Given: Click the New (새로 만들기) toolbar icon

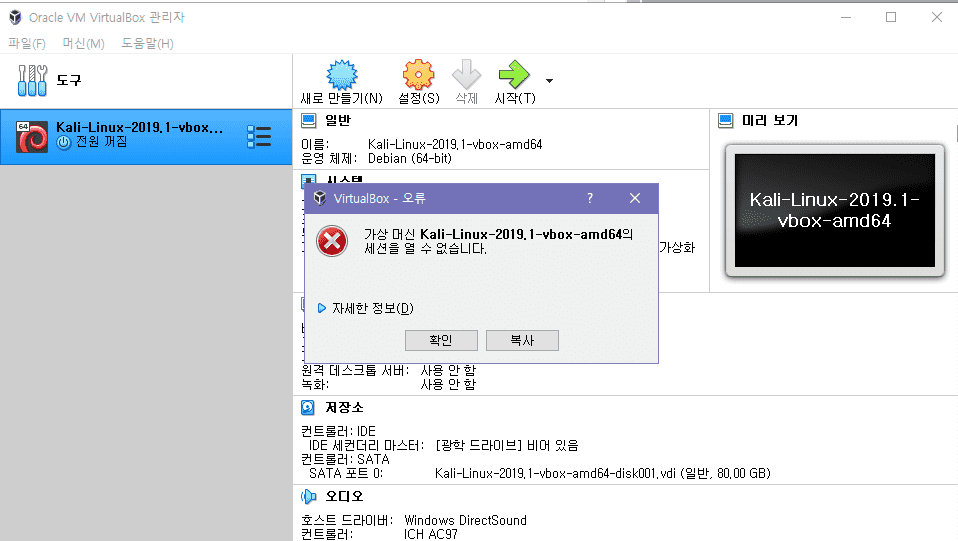Looking at the screenshot, I should pos(342,75).
